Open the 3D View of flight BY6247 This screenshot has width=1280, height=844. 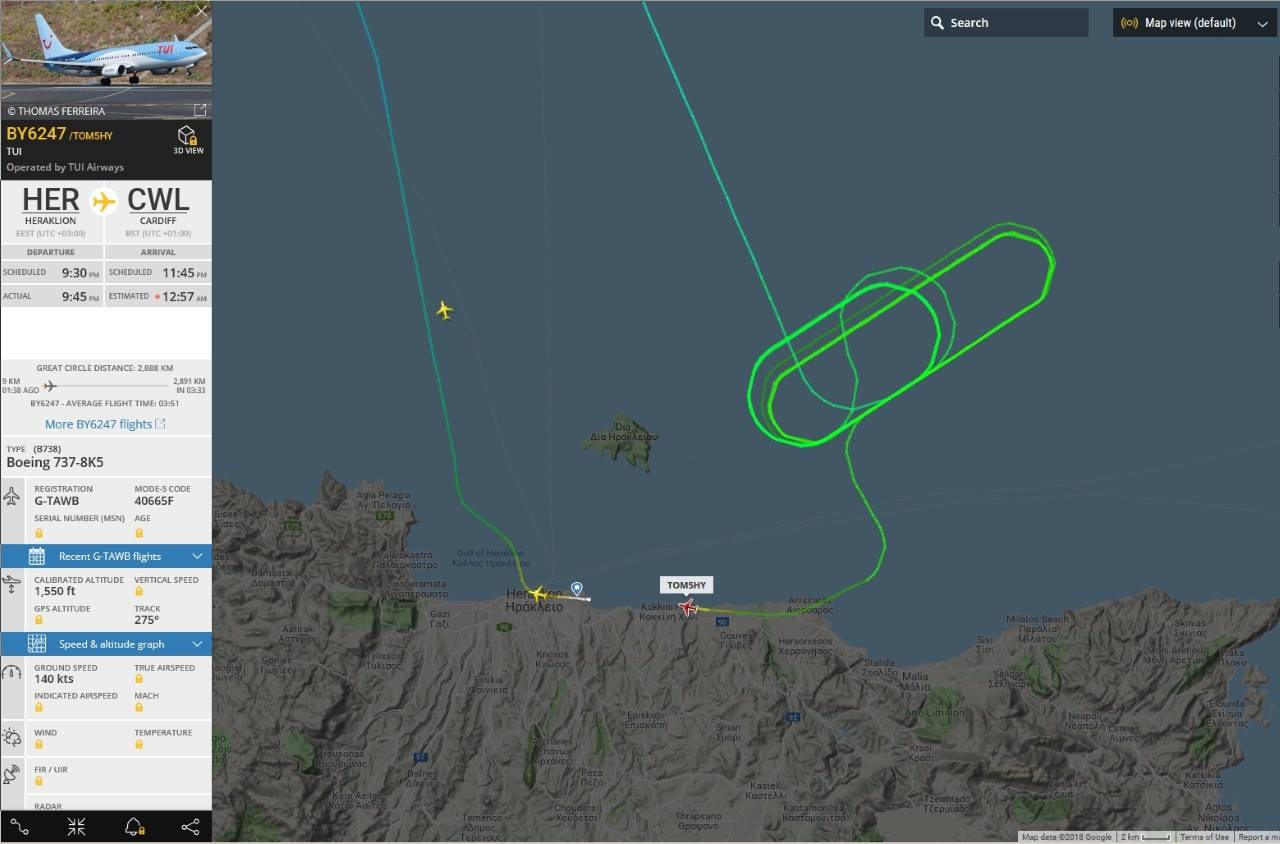point(188,140)
